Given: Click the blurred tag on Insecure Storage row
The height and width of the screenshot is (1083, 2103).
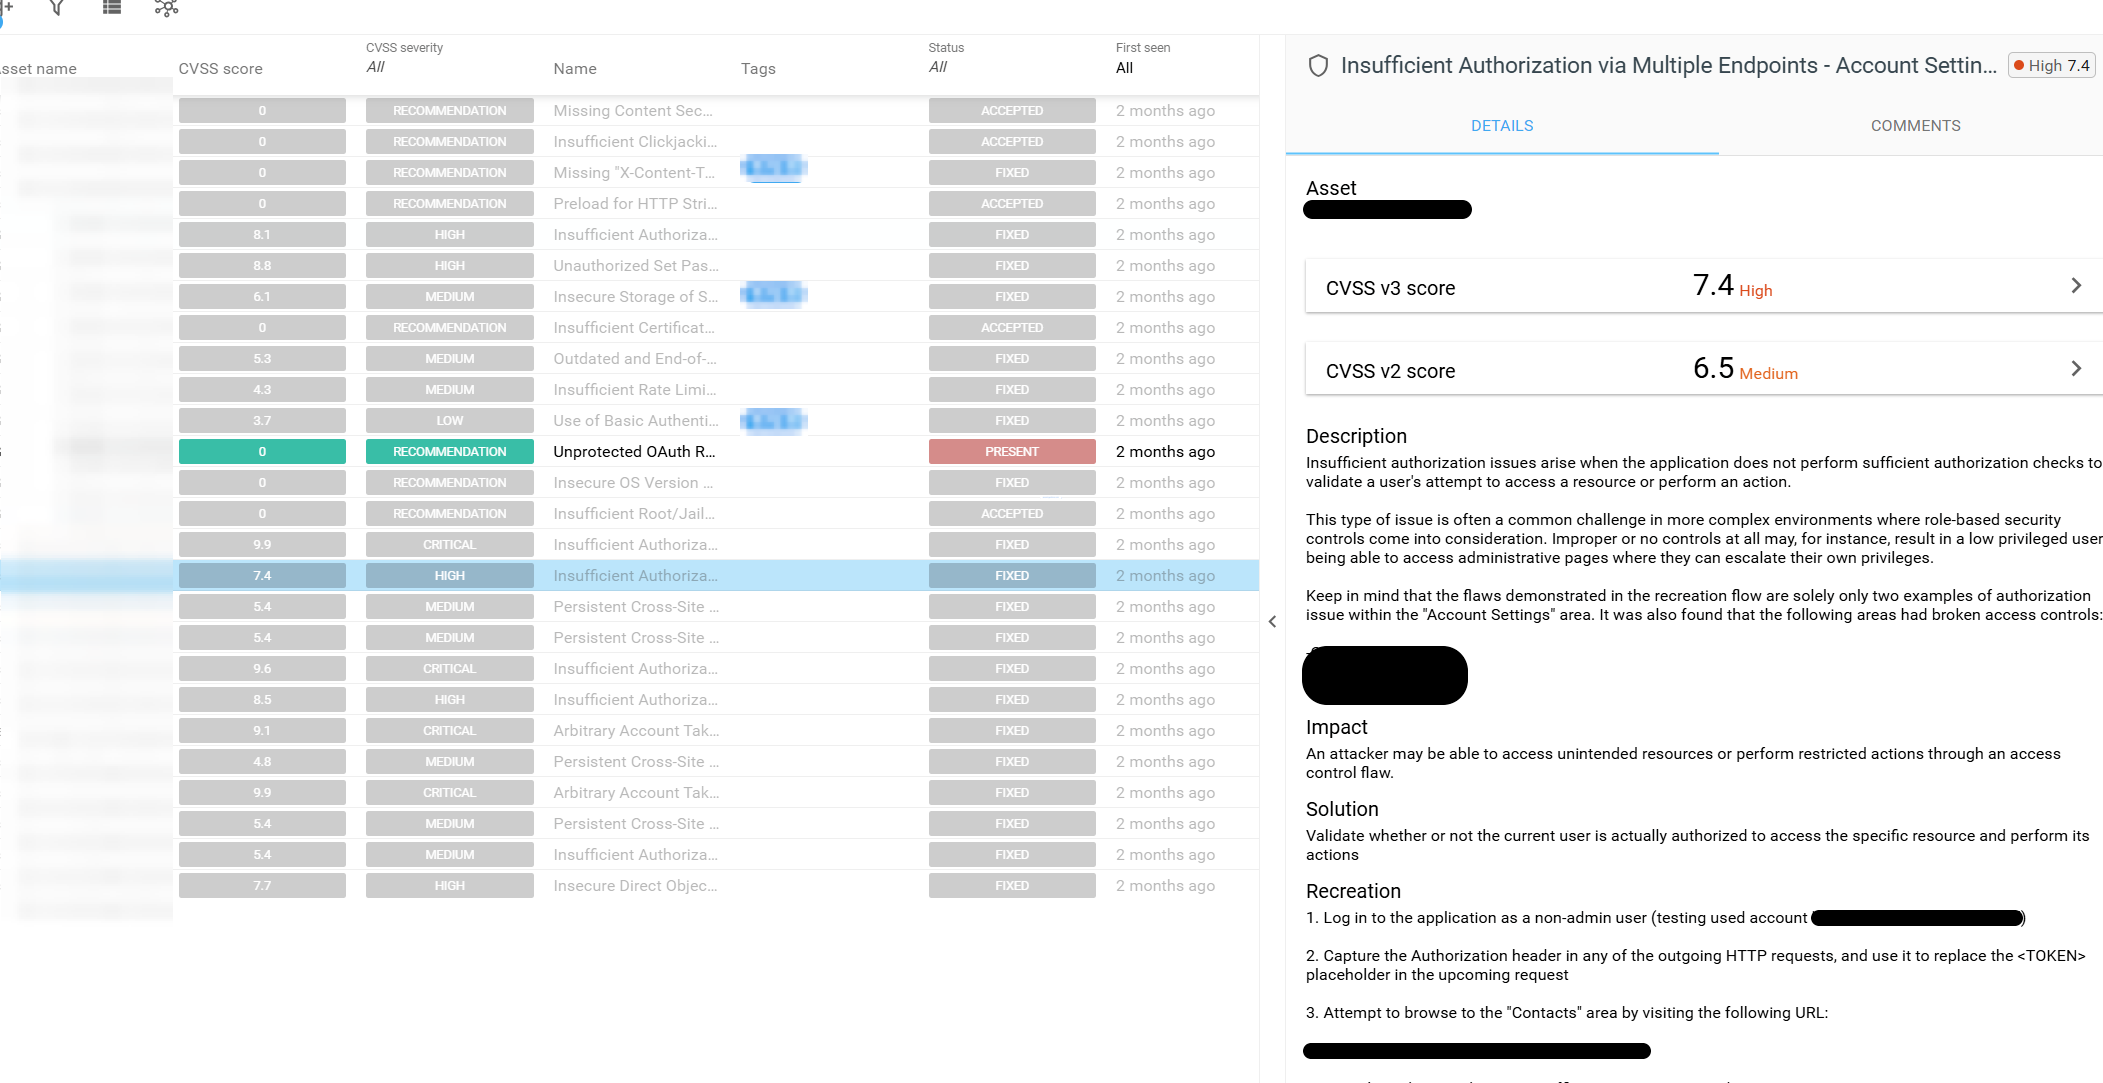Looking at the screenshot, I should click(x=773, y=294).
